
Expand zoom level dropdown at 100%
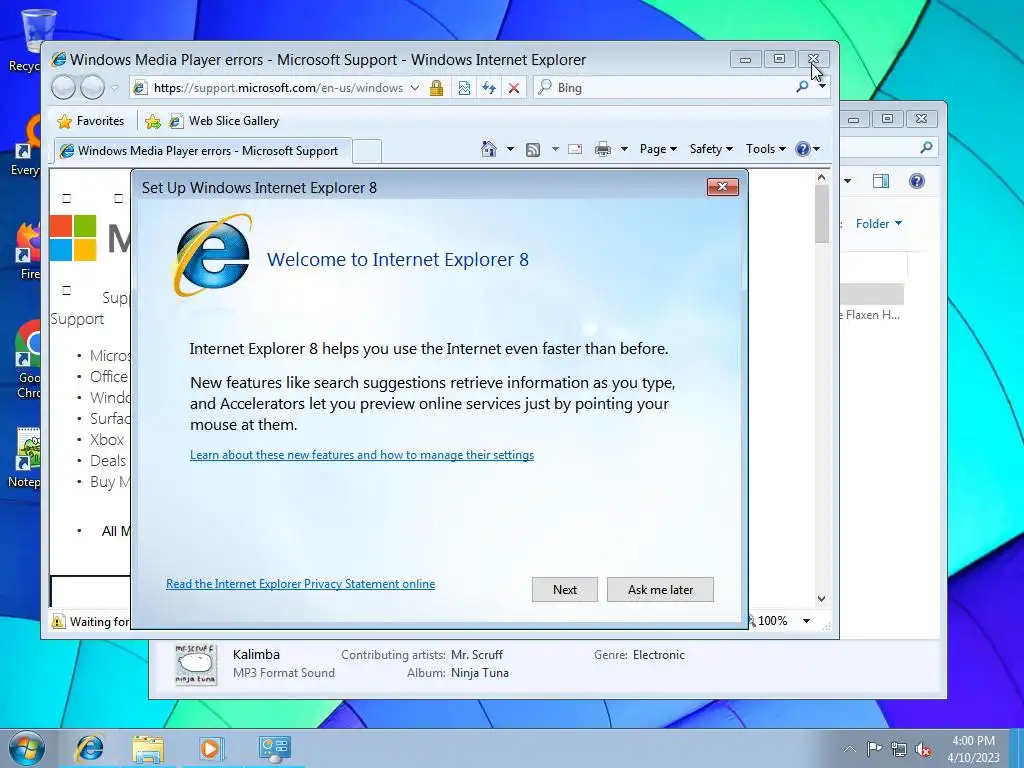pyautogui.click(x=807, y=620)
